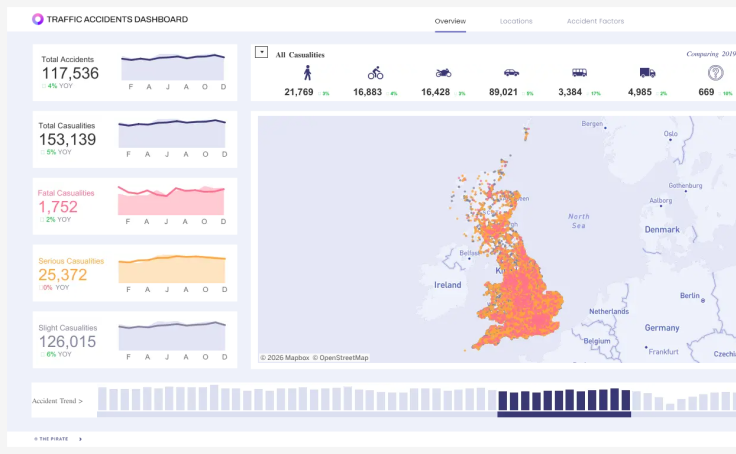Select the bus casualties icon
This screenshot has width=736, height=454.
pyautogui.click(x=579, y=73)
